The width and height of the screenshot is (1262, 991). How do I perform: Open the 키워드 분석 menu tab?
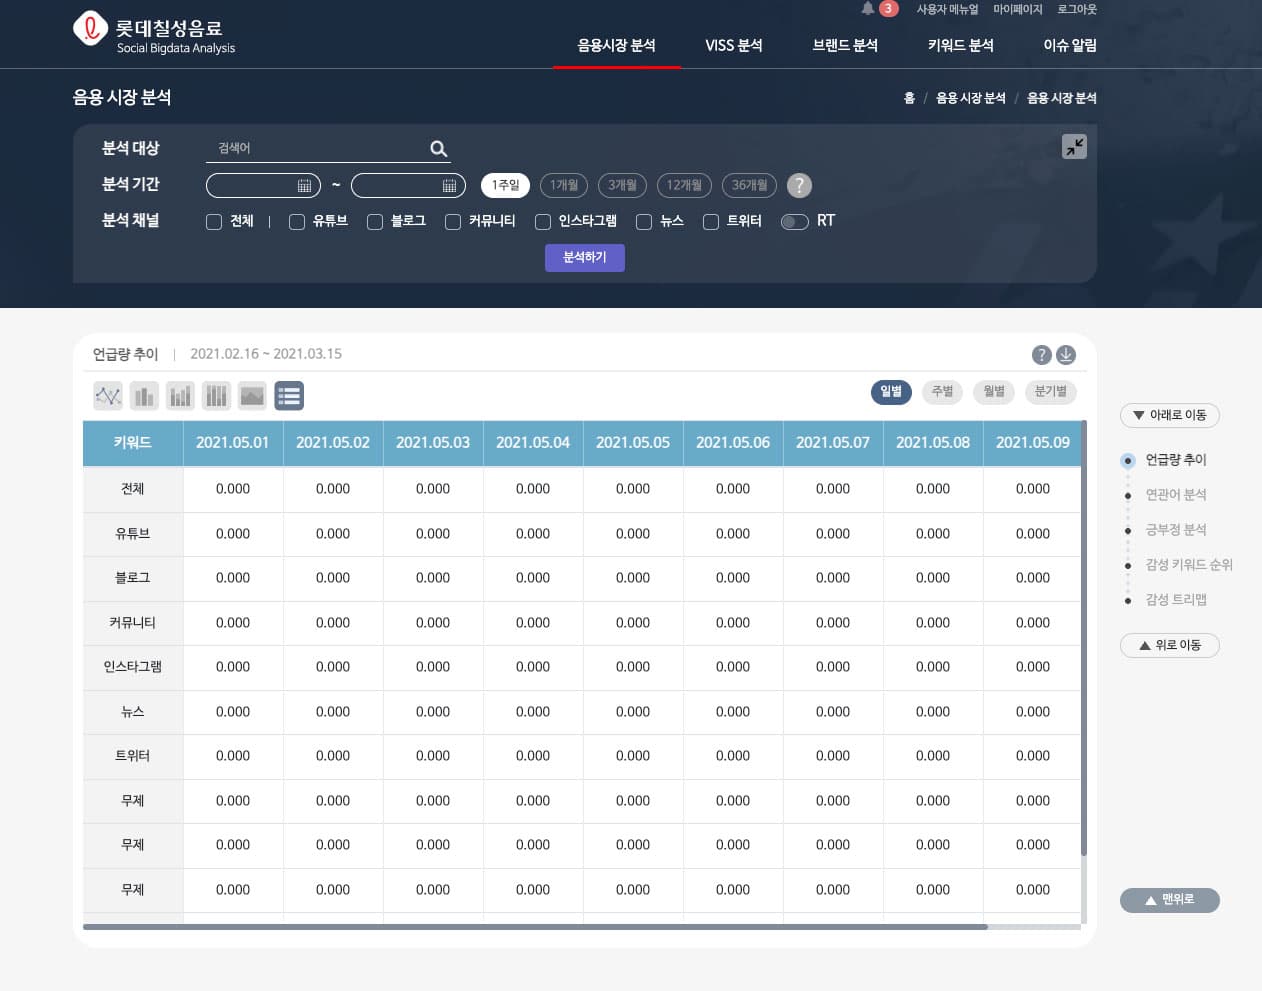960,45
